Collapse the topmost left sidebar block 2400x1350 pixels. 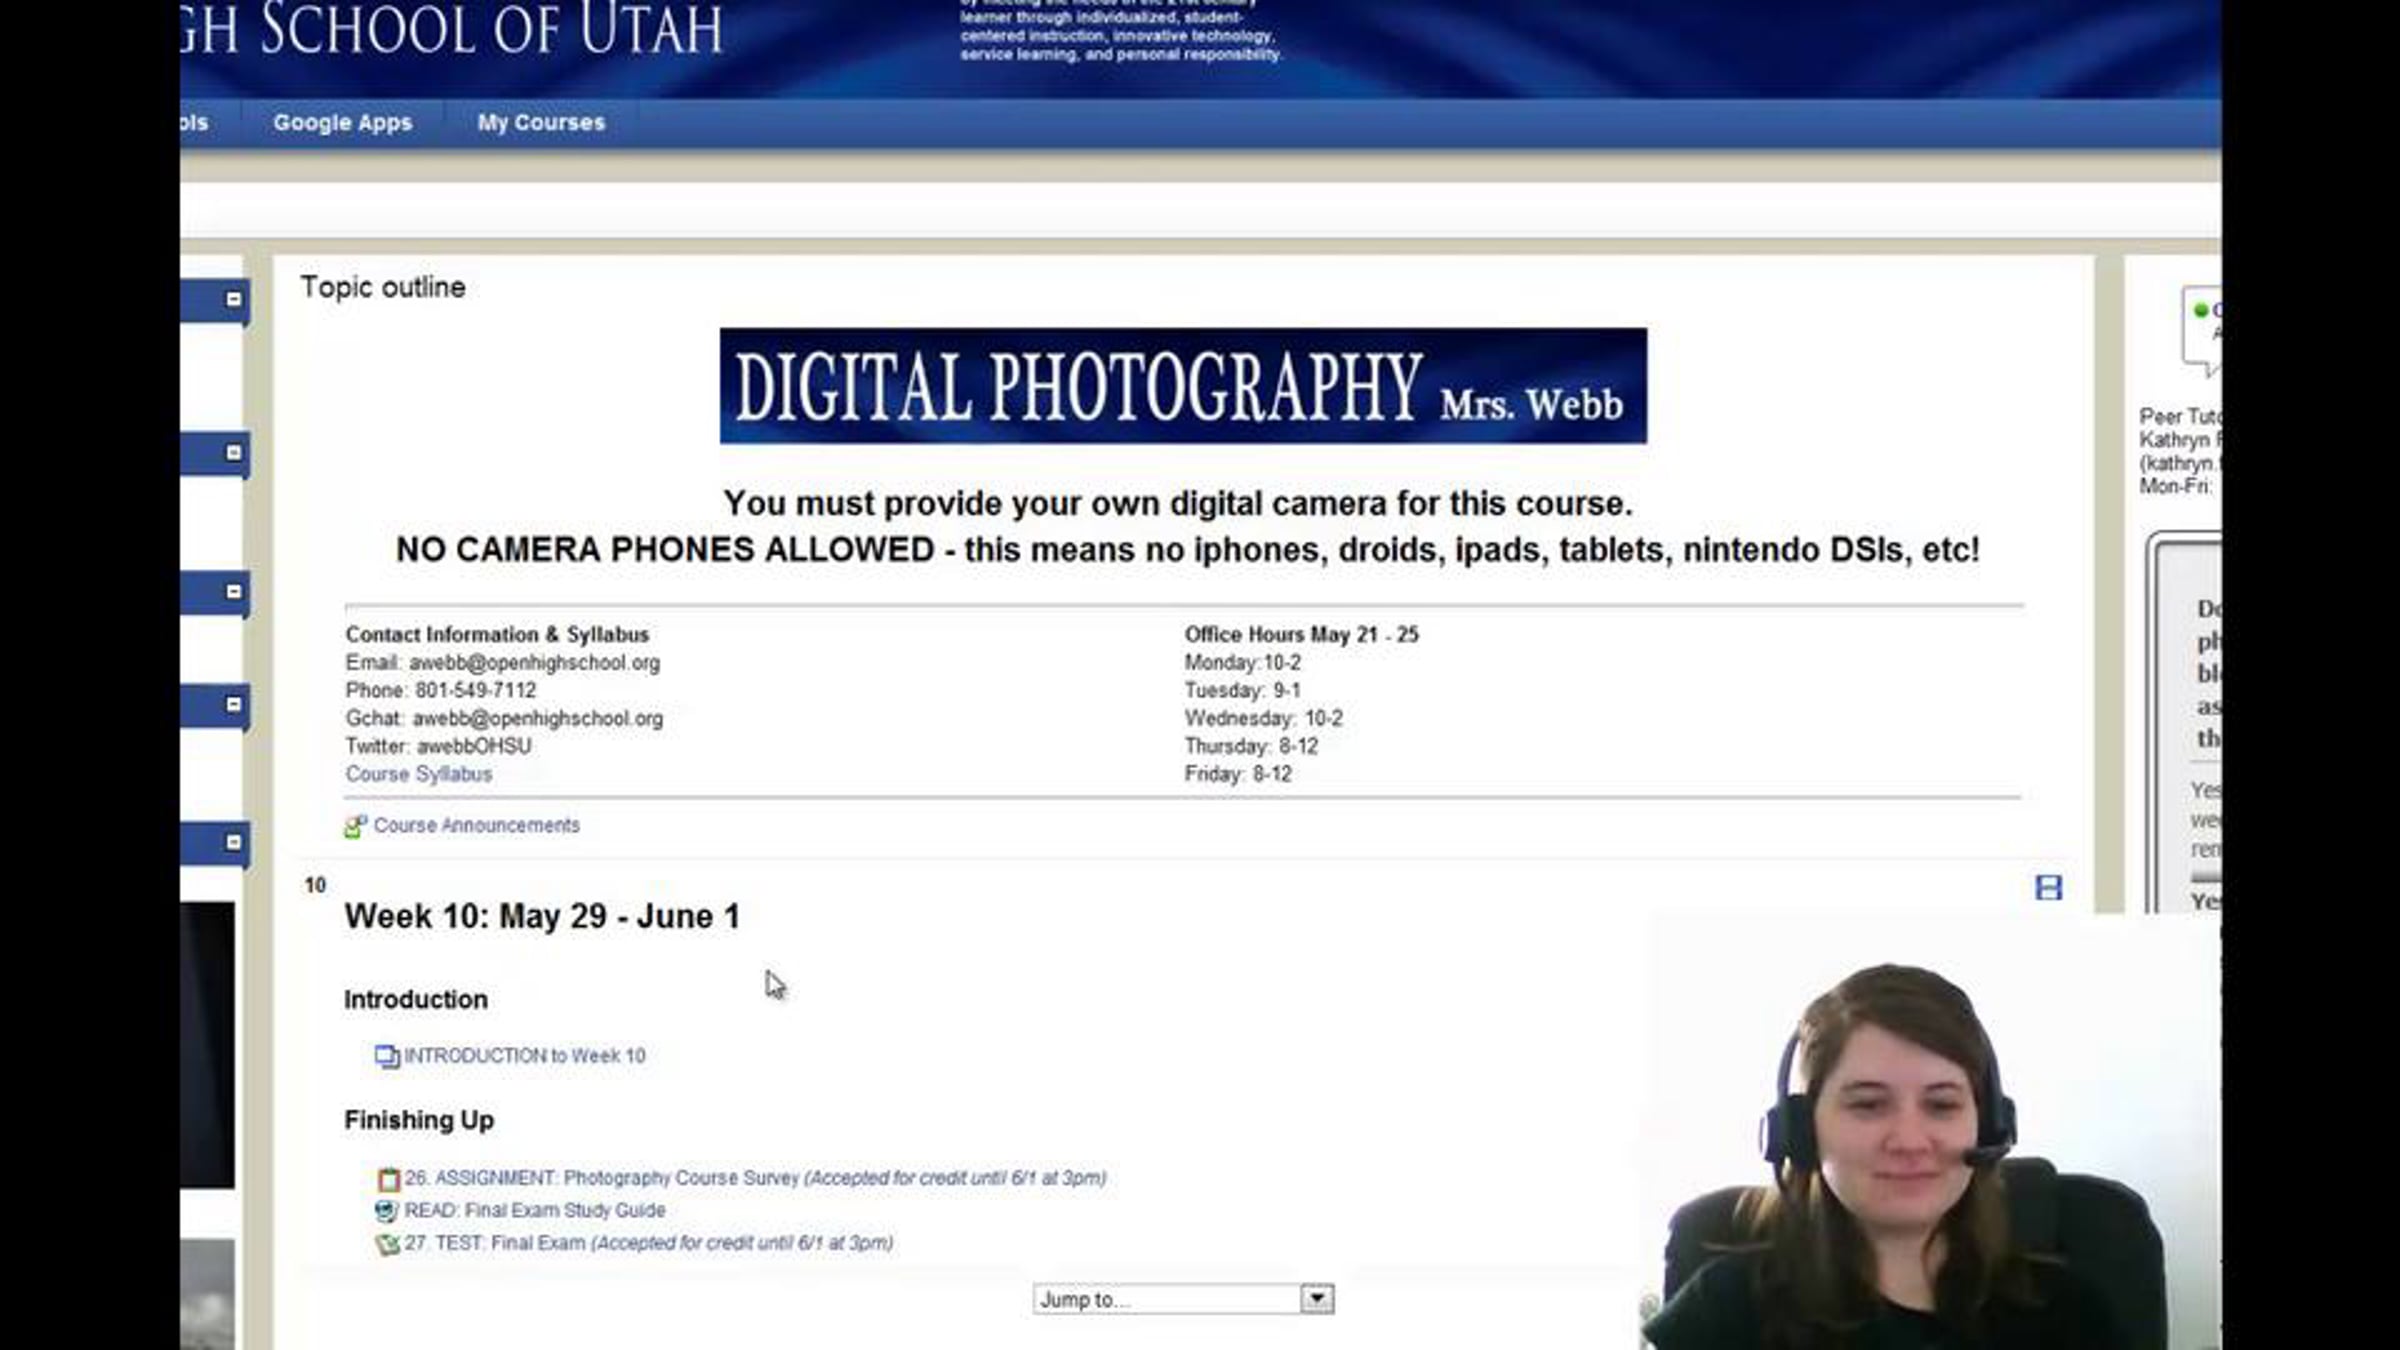point(233,299)
